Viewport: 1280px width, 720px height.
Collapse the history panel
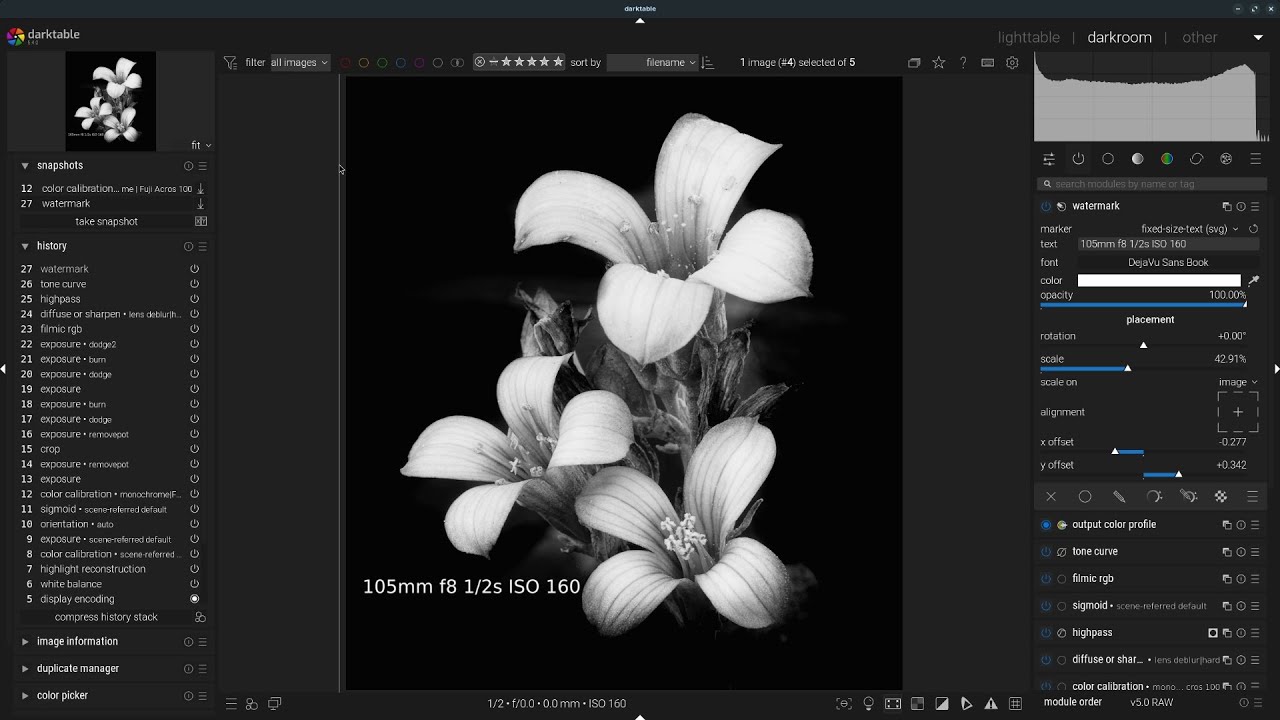[25, 246]
